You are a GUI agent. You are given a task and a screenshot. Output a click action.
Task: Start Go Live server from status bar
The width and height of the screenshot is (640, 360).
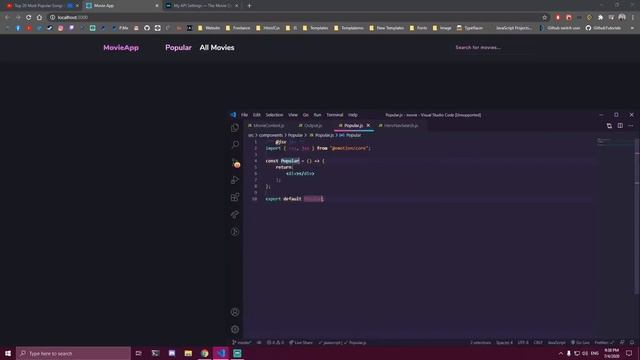[580, 342]
